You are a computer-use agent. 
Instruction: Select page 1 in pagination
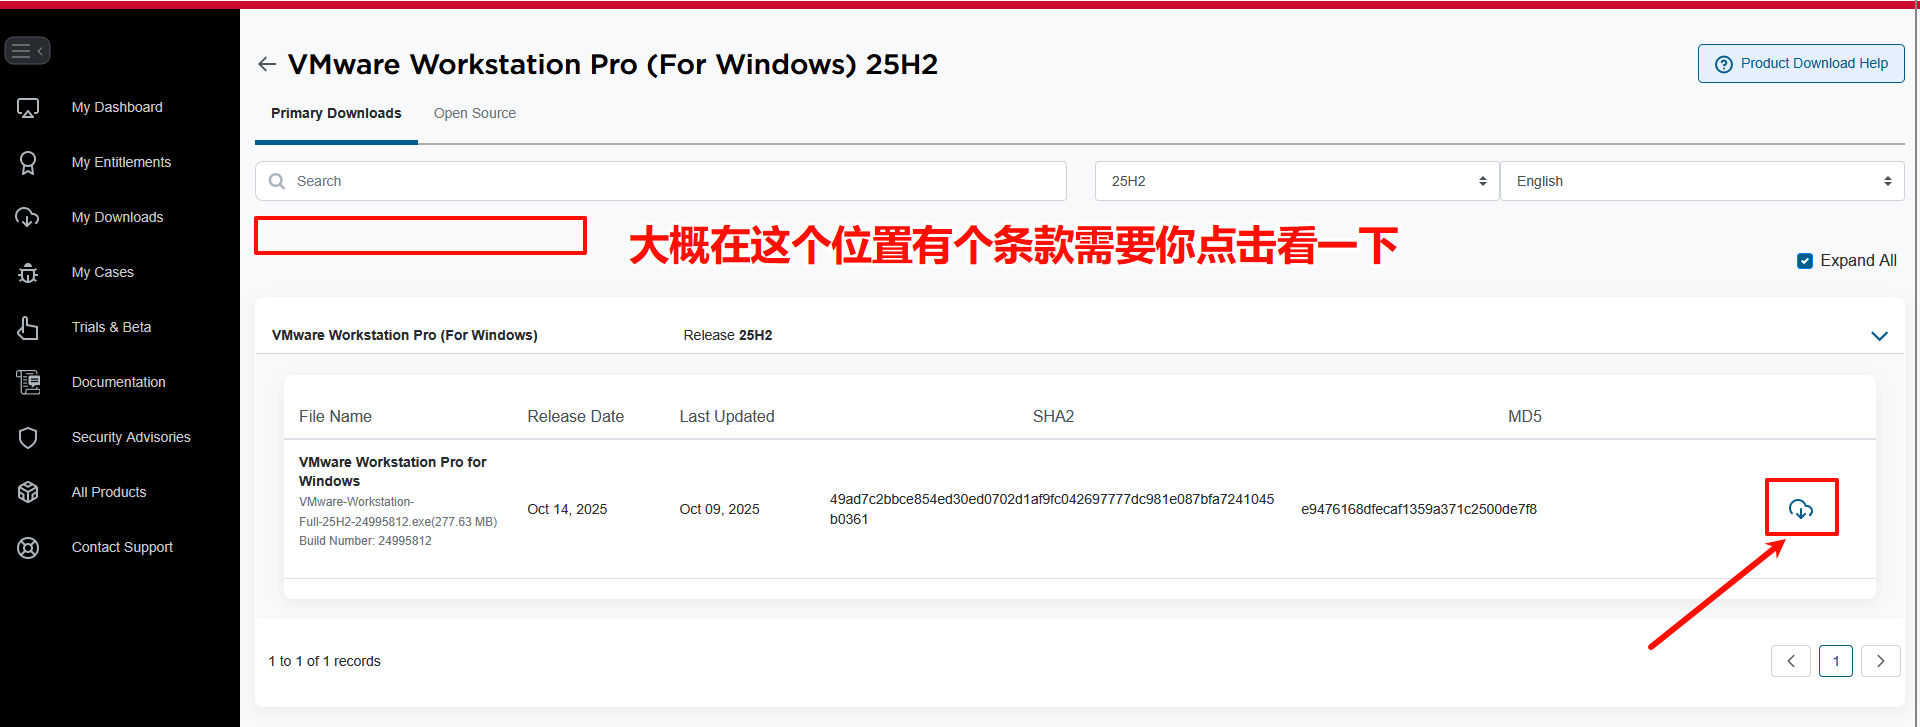click(1836, 661)
